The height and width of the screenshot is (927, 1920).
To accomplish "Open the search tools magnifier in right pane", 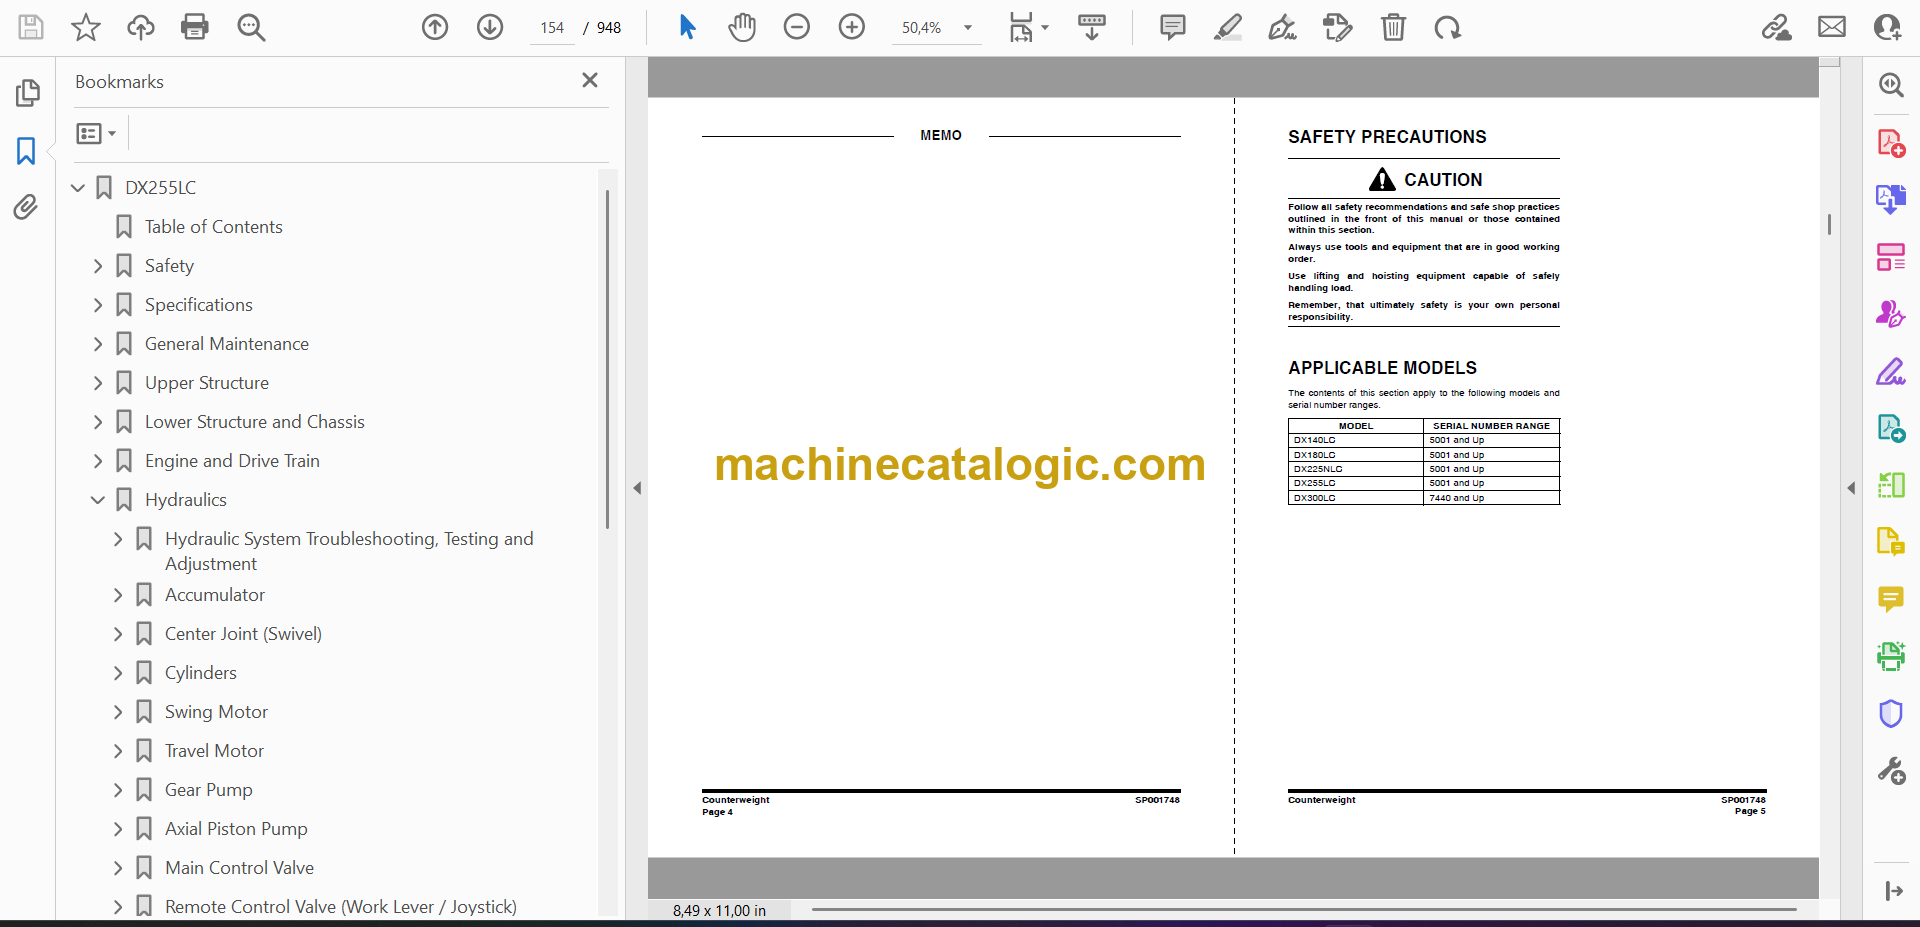I will coord(1891,85).
